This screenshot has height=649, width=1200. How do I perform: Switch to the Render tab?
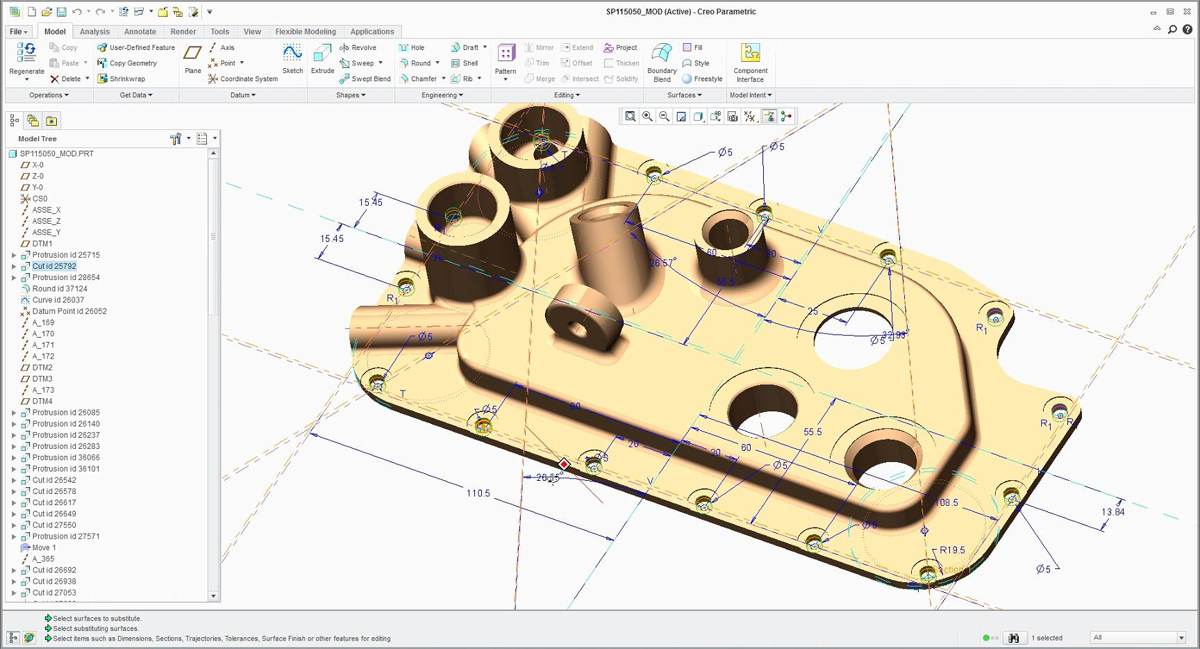[x=183, y=31]
